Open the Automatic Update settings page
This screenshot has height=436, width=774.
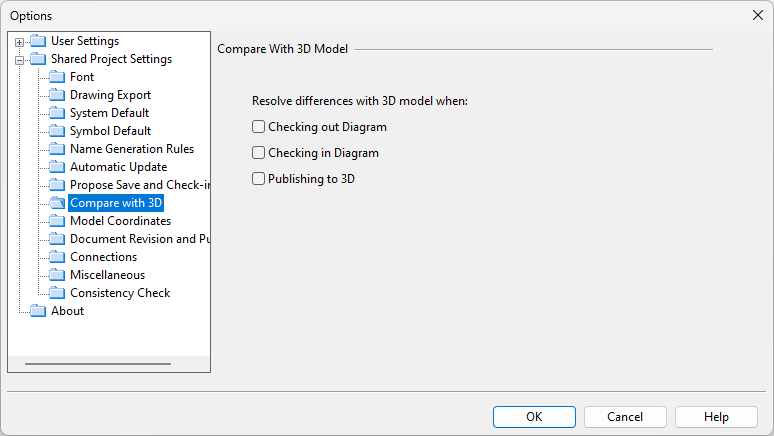click(118, 167)
